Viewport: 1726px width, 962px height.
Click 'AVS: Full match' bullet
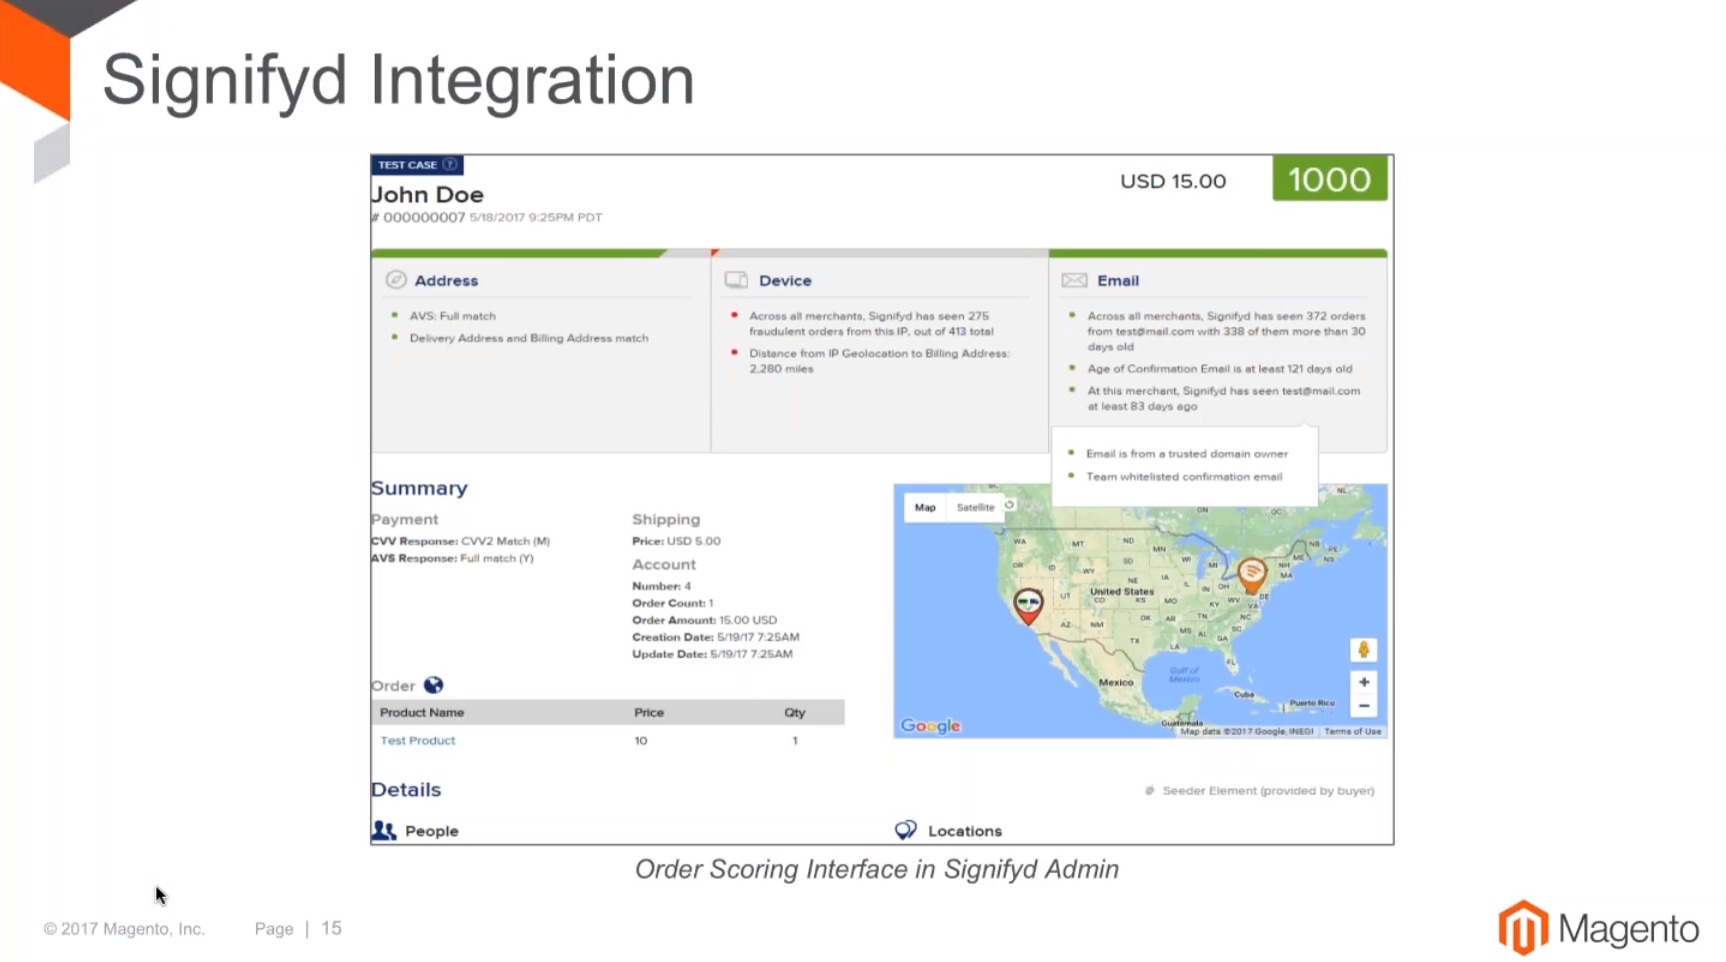point(452,316)
